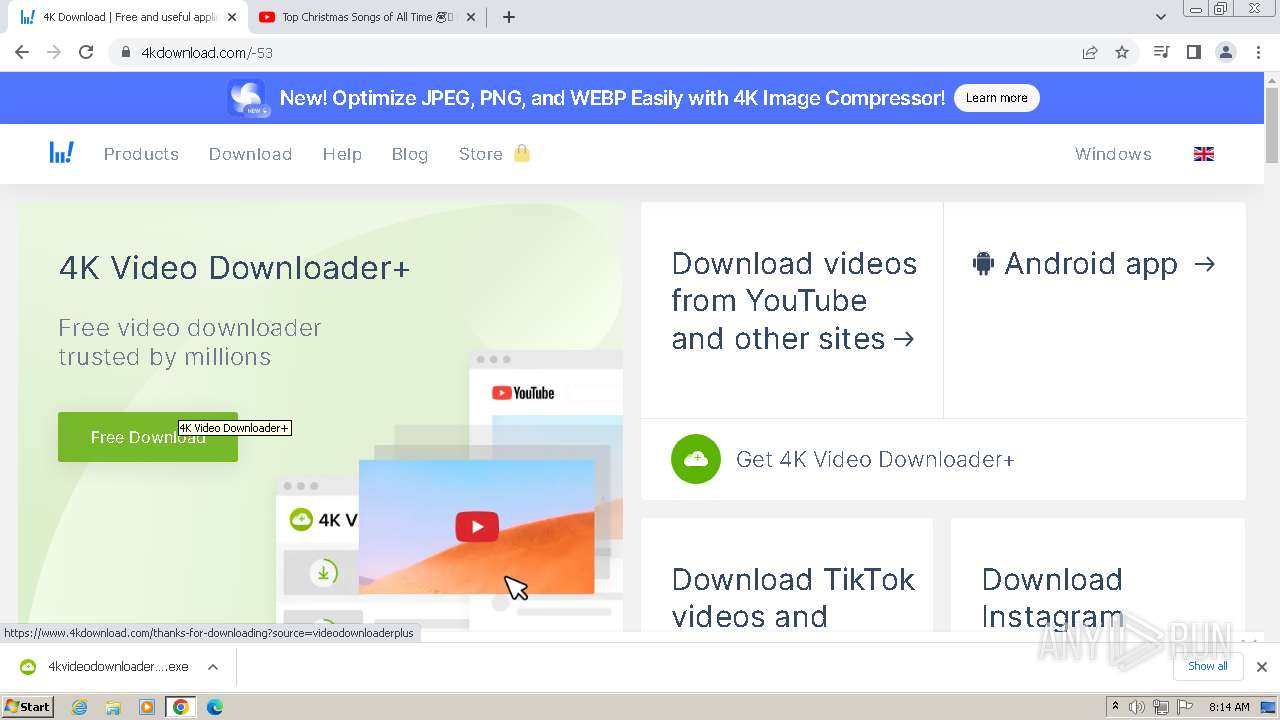Switch to the 4K Download tab
The width and height of the screenshot is (1280, 720).
130,17
